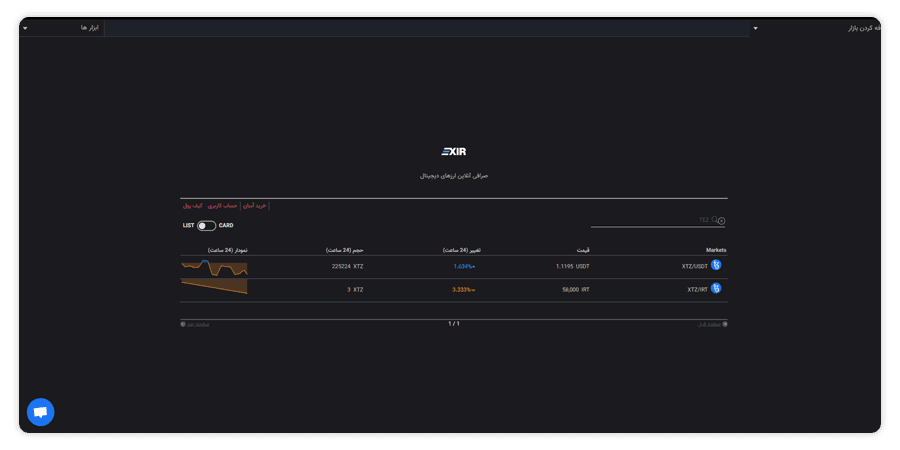Image resolution: width=900 pixels, height=450 pixels.
Task: Toggle the LIST / CARD view switch
Action: (x=207, y=226)
